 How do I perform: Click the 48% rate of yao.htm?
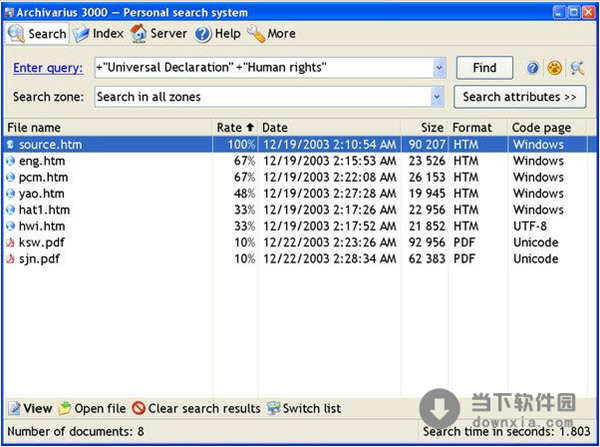(245, 194)
